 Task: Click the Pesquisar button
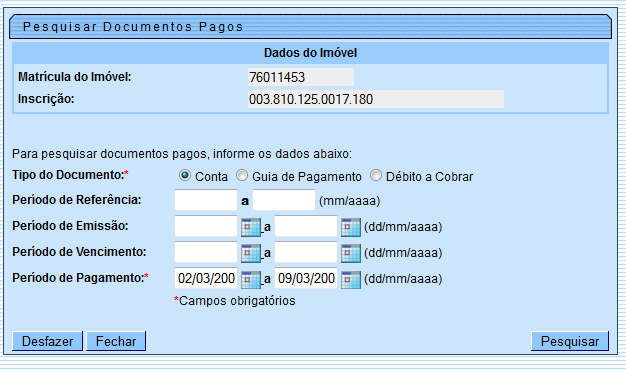point(570,341)
